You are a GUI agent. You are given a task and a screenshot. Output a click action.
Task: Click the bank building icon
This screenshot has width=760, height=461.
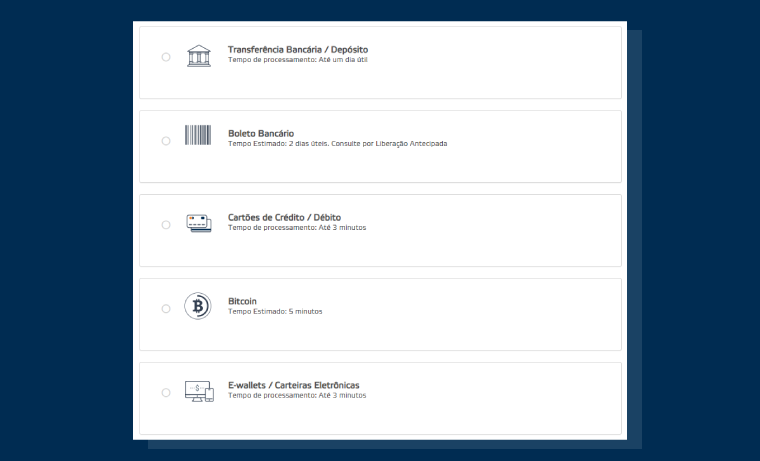(x=199, y=56)
